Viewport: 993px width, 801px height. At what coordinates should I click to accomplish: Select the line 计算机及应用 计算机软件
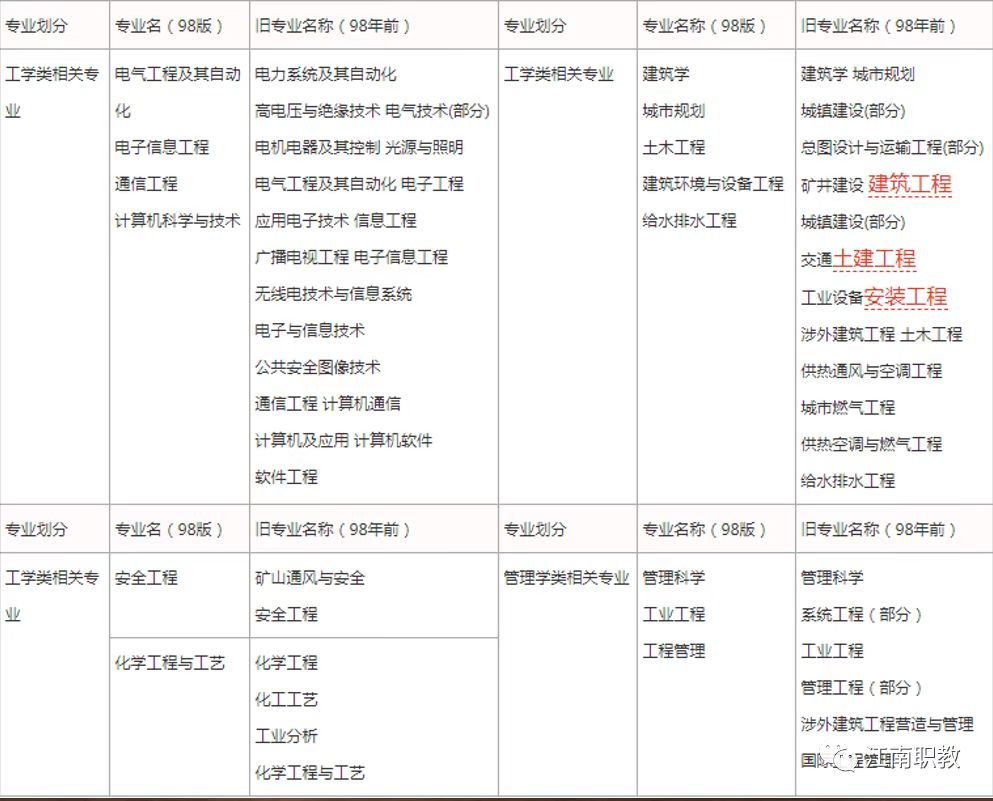pyautogui.click(x=343, y=441)
